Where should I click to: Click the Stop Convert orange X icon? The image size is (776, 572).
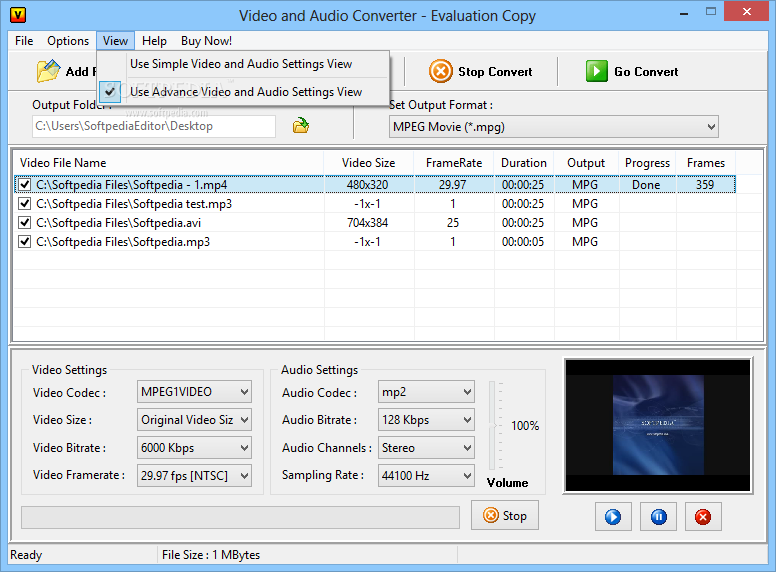[x=440, y=71]
